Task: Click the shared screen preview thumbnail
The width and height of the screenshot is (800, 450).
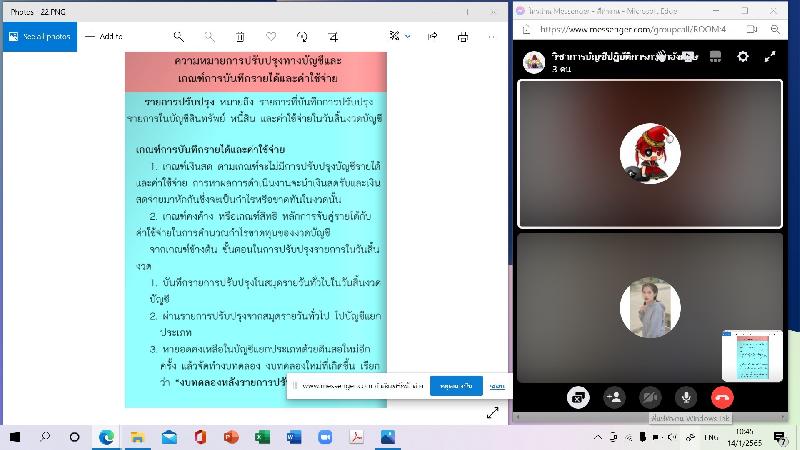Action: 750,355
